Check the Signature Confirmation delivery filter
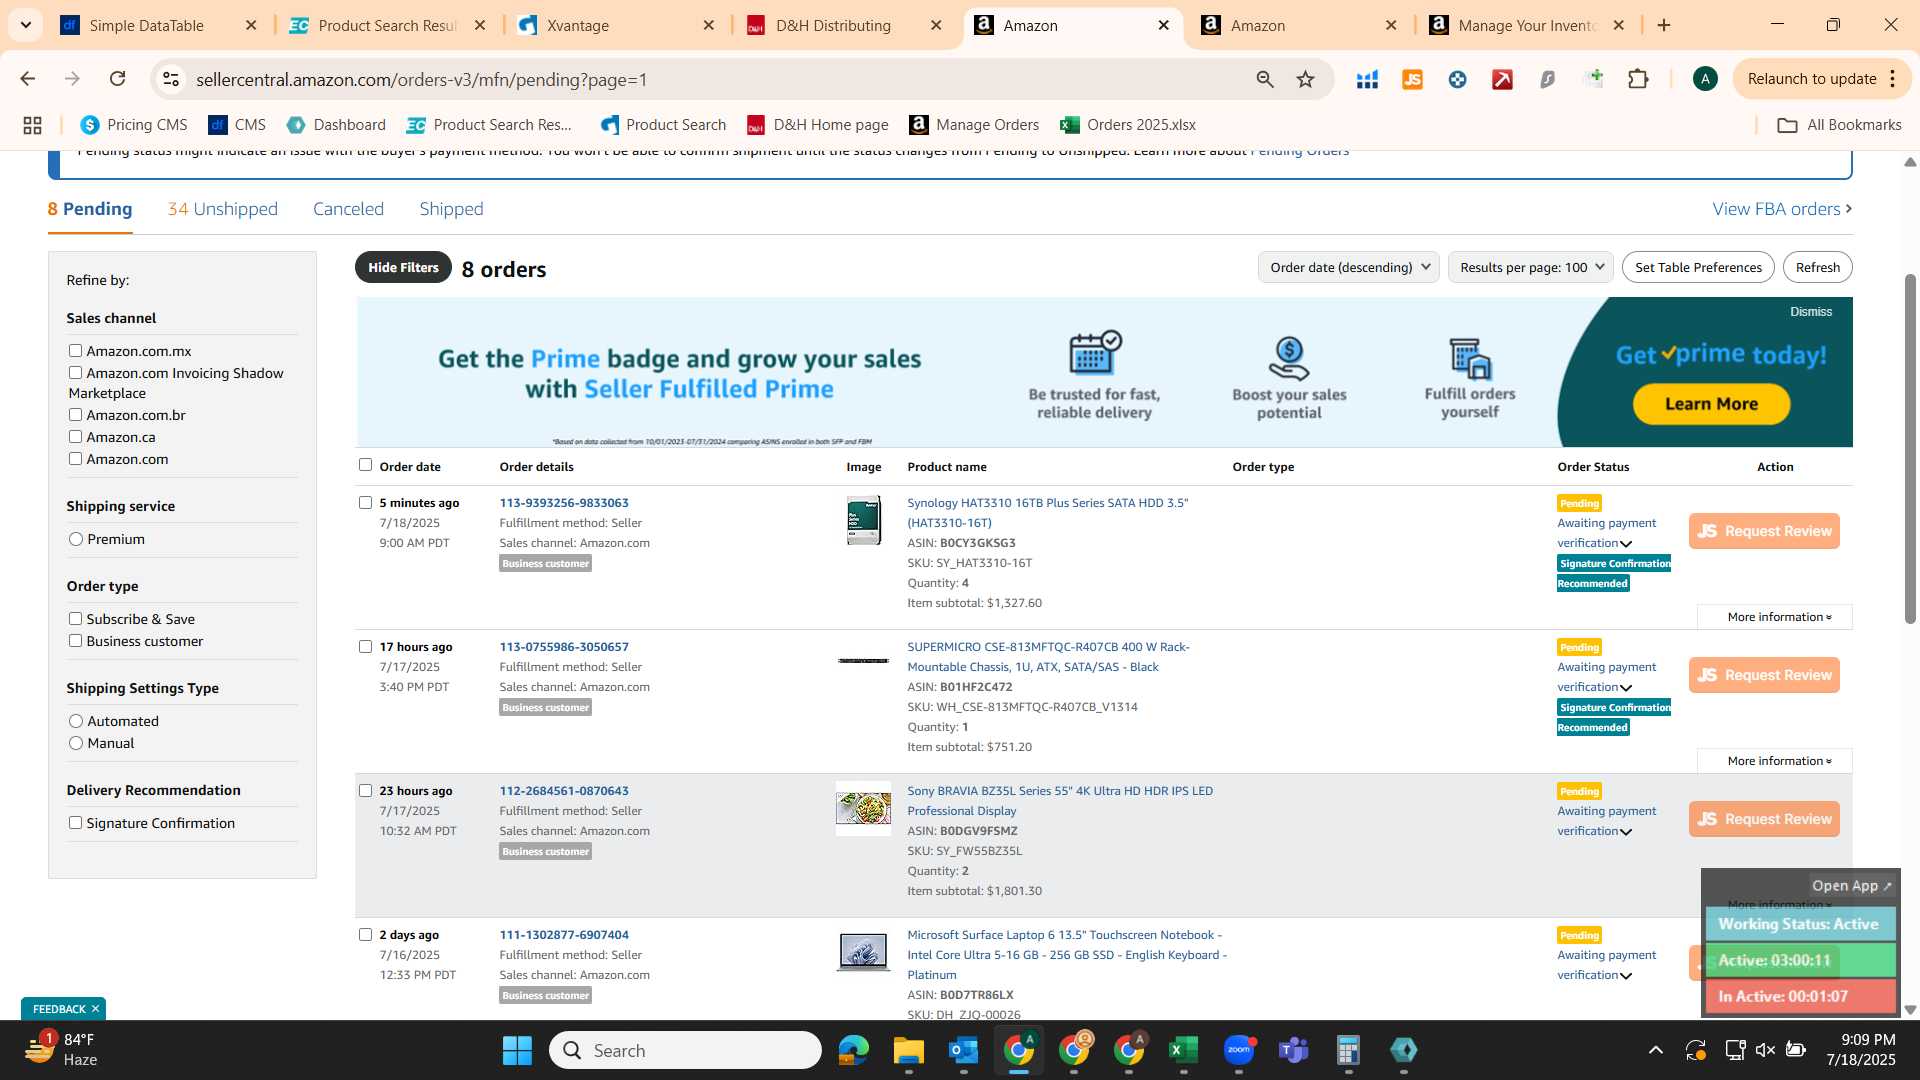Image resolution: width=1920 pixels, height=1080 pixels. 75,822
